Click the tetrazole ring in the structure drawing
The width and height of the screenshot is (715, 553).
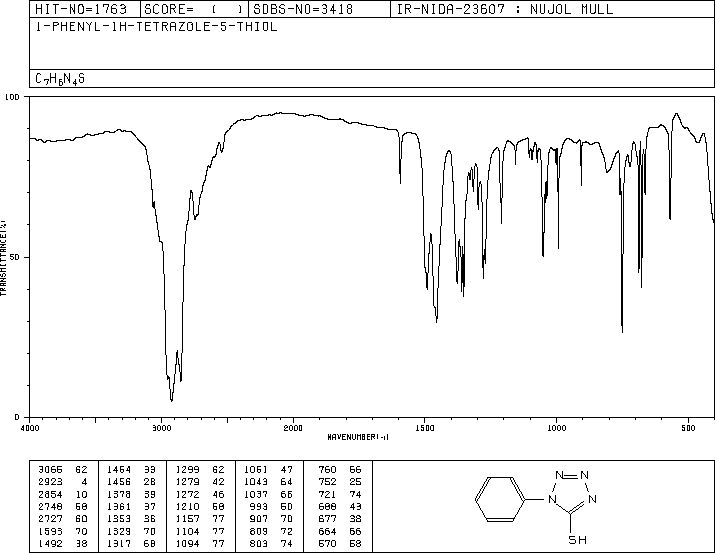click(573, 492)
